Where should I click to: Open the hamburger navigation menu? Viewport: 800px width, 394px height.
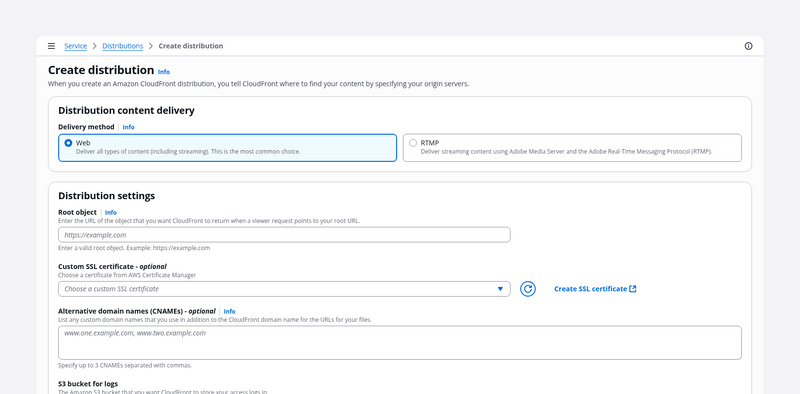pyautogui.click(x=51, y=46)
